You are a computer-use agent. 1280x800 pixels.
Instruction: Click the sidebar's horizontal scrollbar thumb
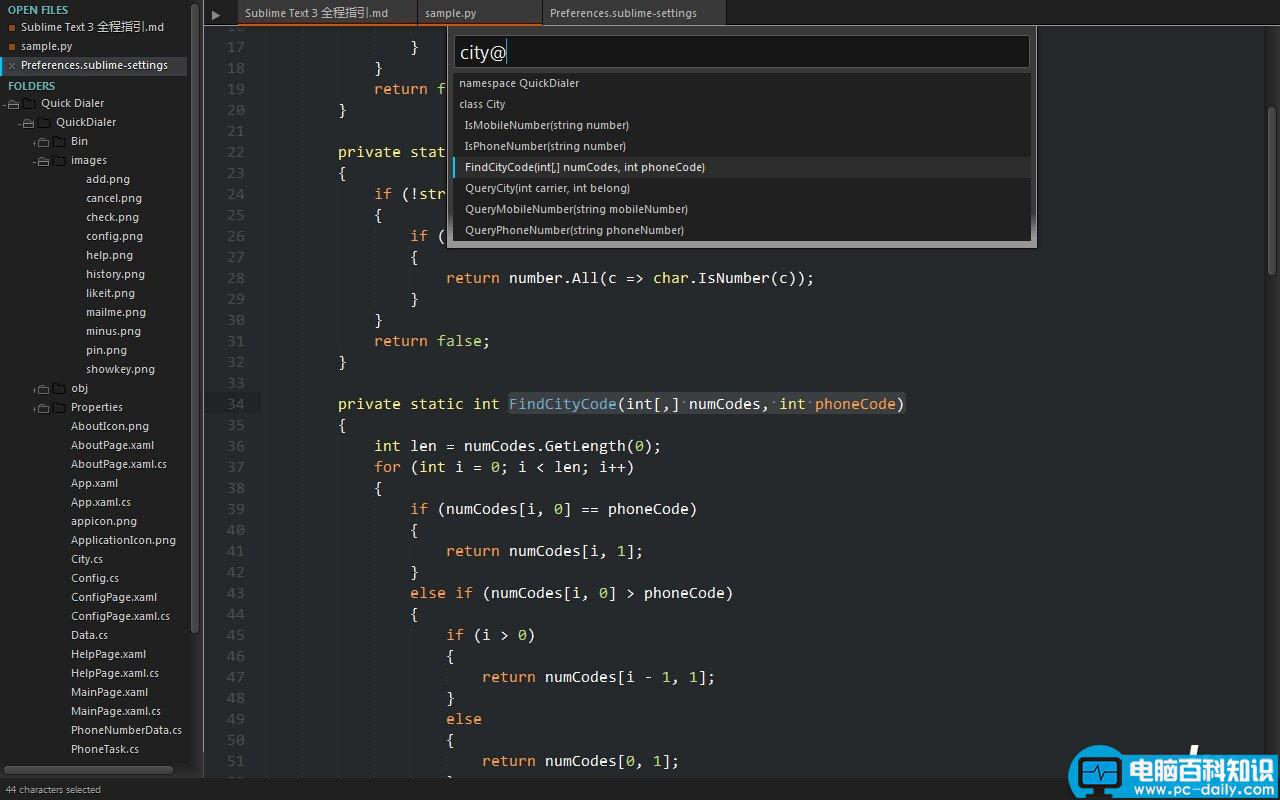[90, 770]
